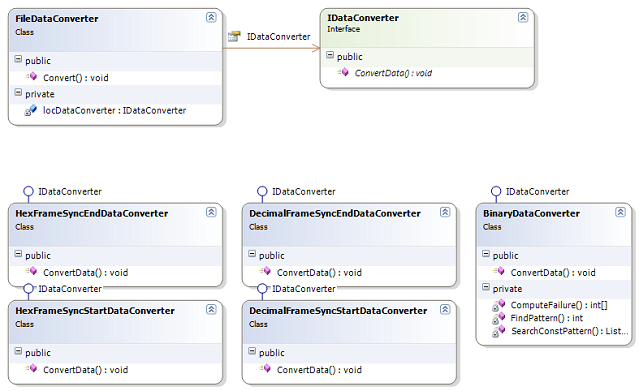Toggle public section of FileDataConverter
Screen dimensions: 639x391
pyautogui.click(x=18, y=59)
